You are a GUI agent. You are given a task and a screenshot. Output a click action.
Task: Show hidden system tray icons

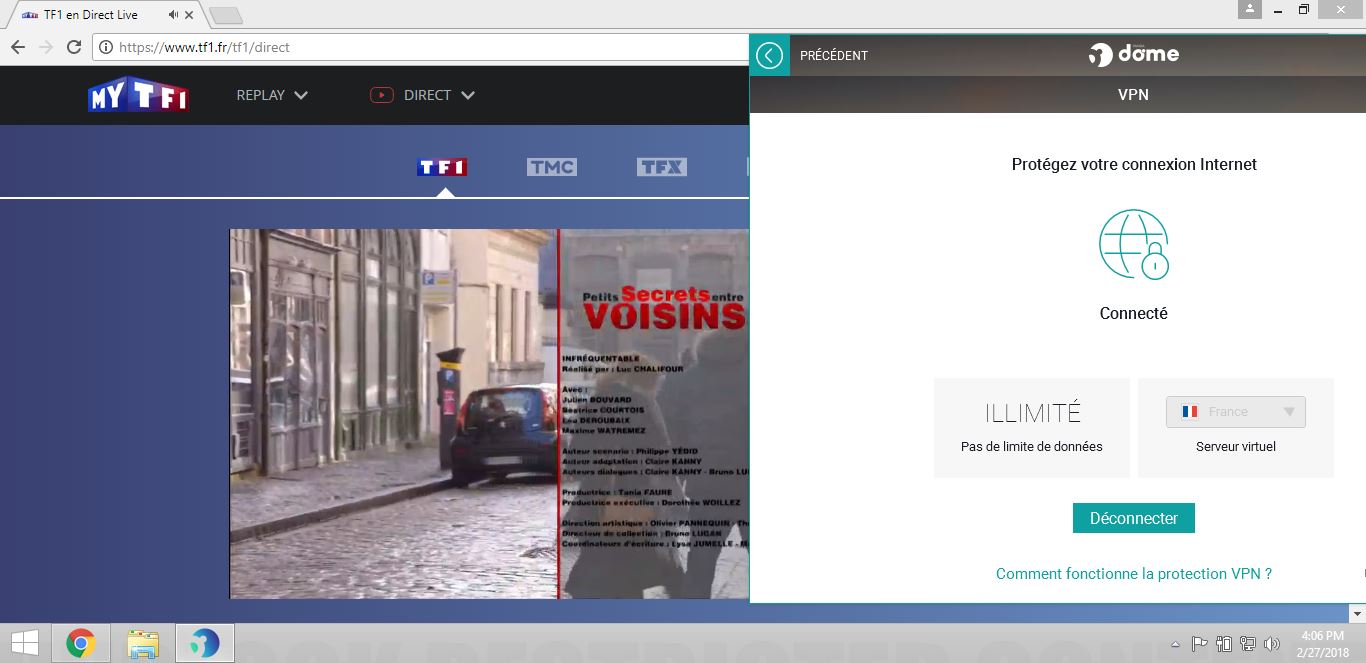pyautogui.click(x=1176, y=644)
